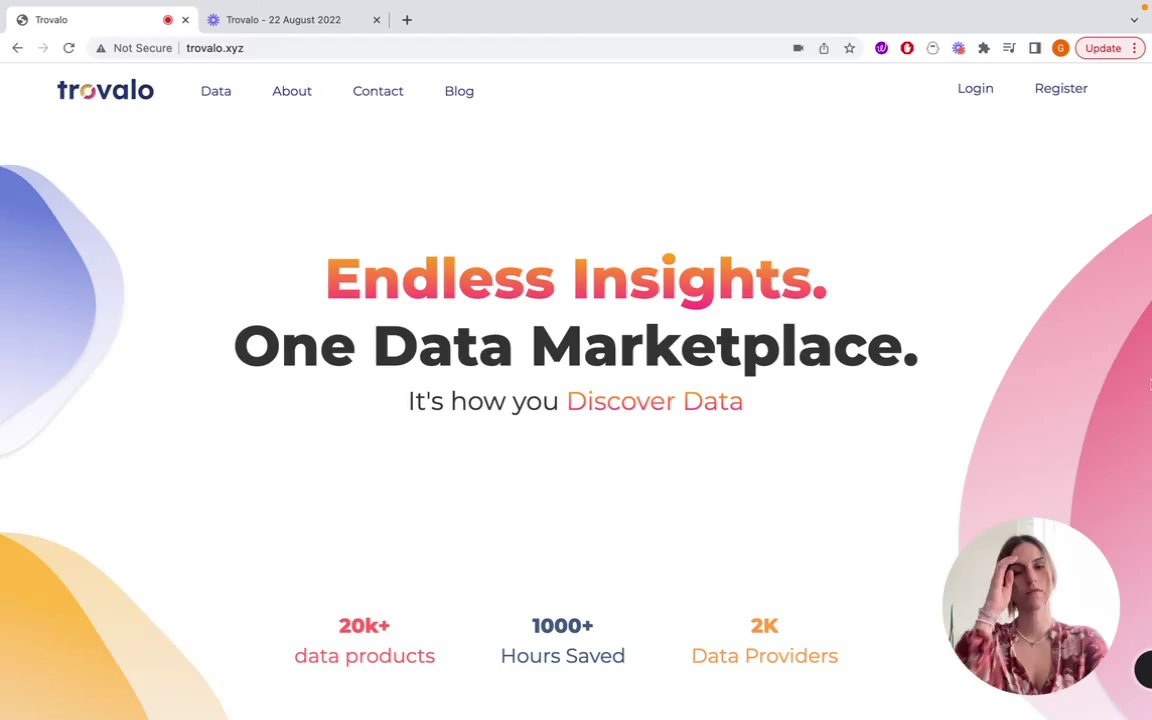Click the Update button in Chrome toolbar

[1109, 48]
